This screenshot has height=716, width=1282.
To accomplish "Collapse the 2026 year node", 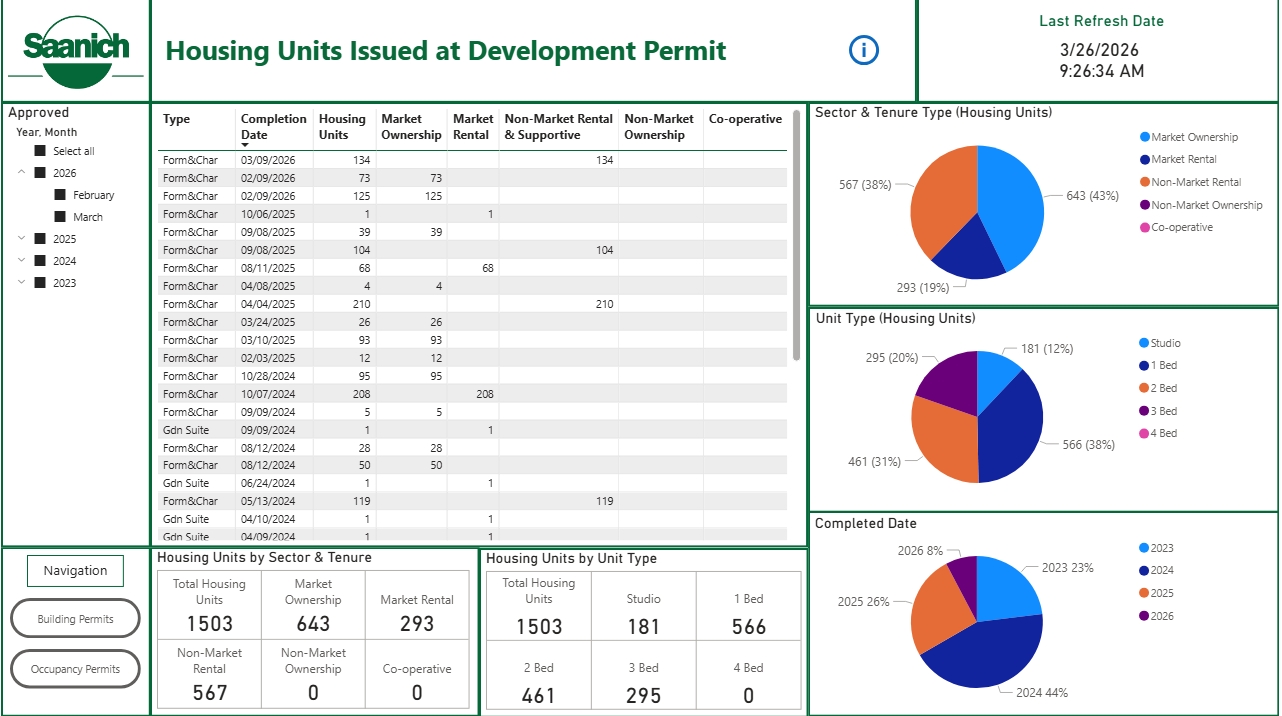I will tap(21, 173).
